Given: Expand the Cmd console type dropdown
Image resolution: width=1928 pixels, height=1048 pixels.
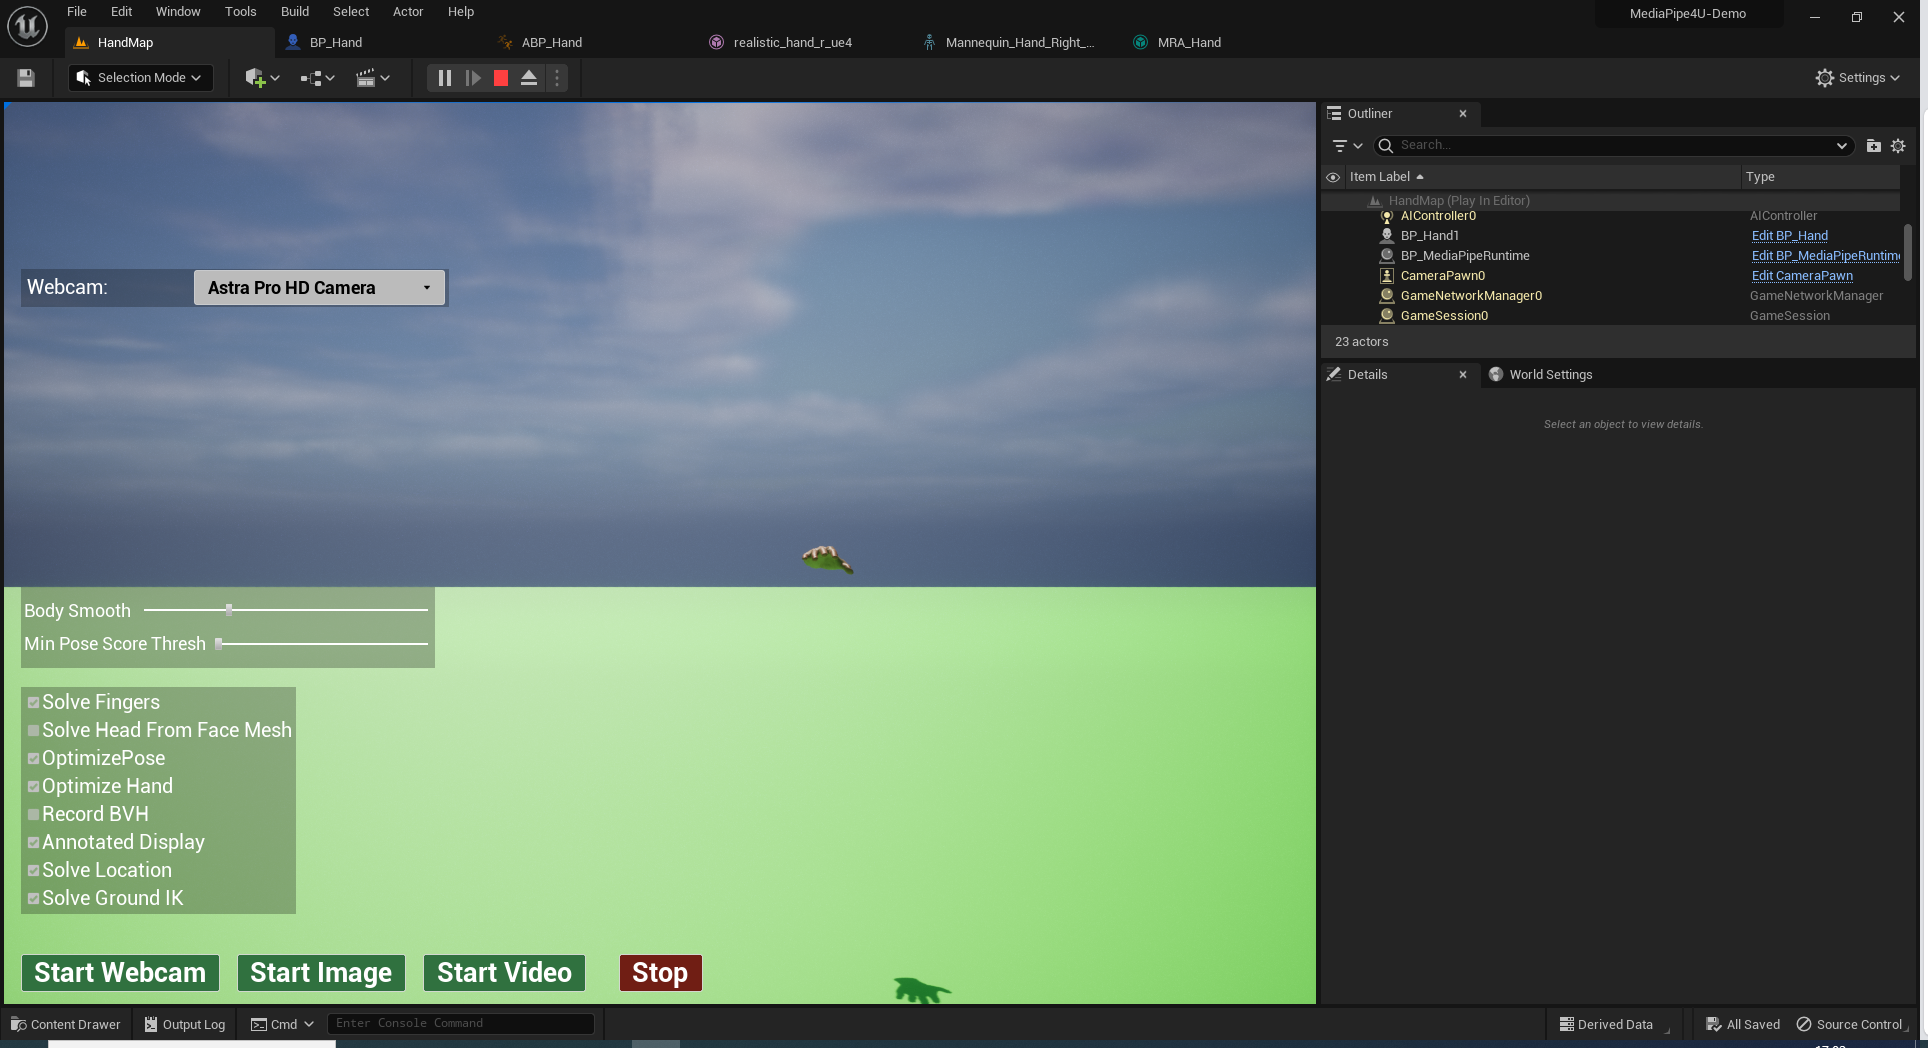Looking at the screenshot, I should tap(307, 1024).
